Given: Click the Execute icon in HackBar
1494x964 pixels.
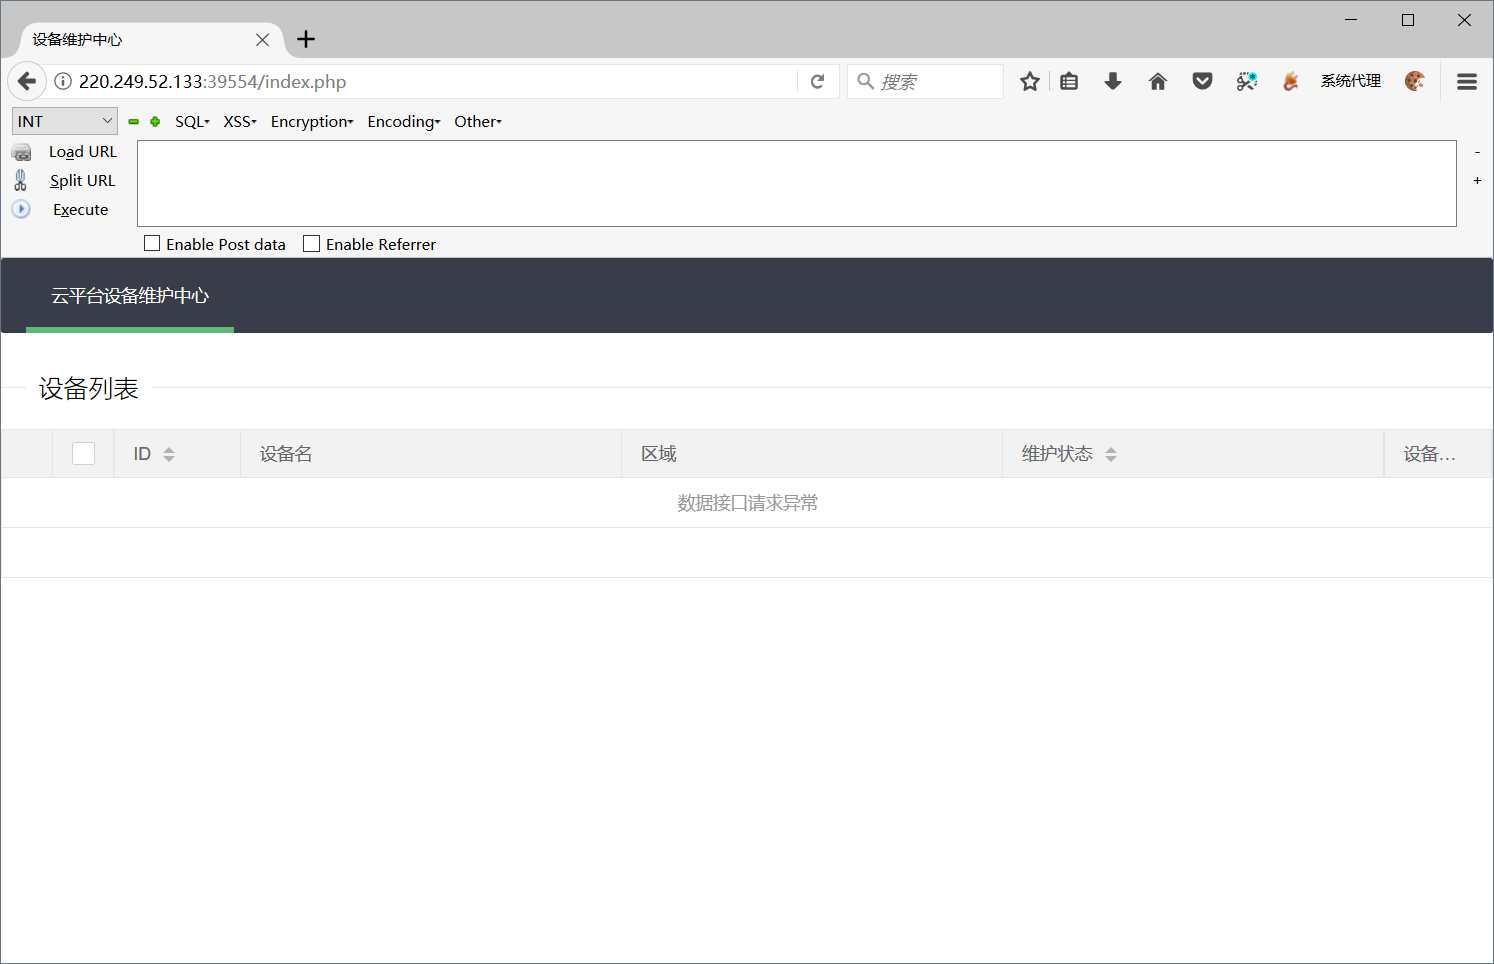Looking at the screenshot, I should coord(21,209).
